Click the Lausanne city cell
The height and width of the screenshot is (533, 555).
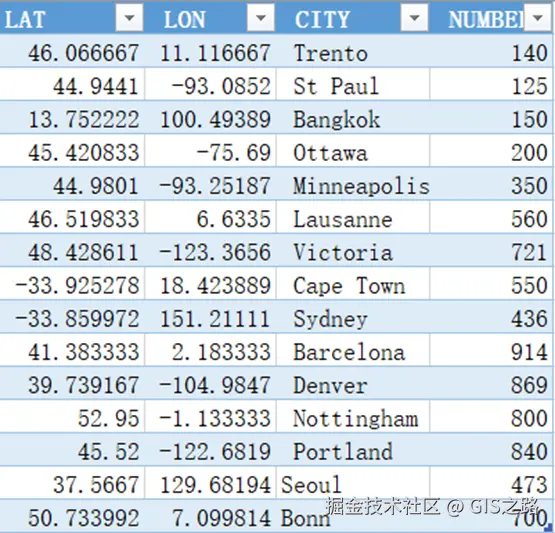click(x=353, y=217)
